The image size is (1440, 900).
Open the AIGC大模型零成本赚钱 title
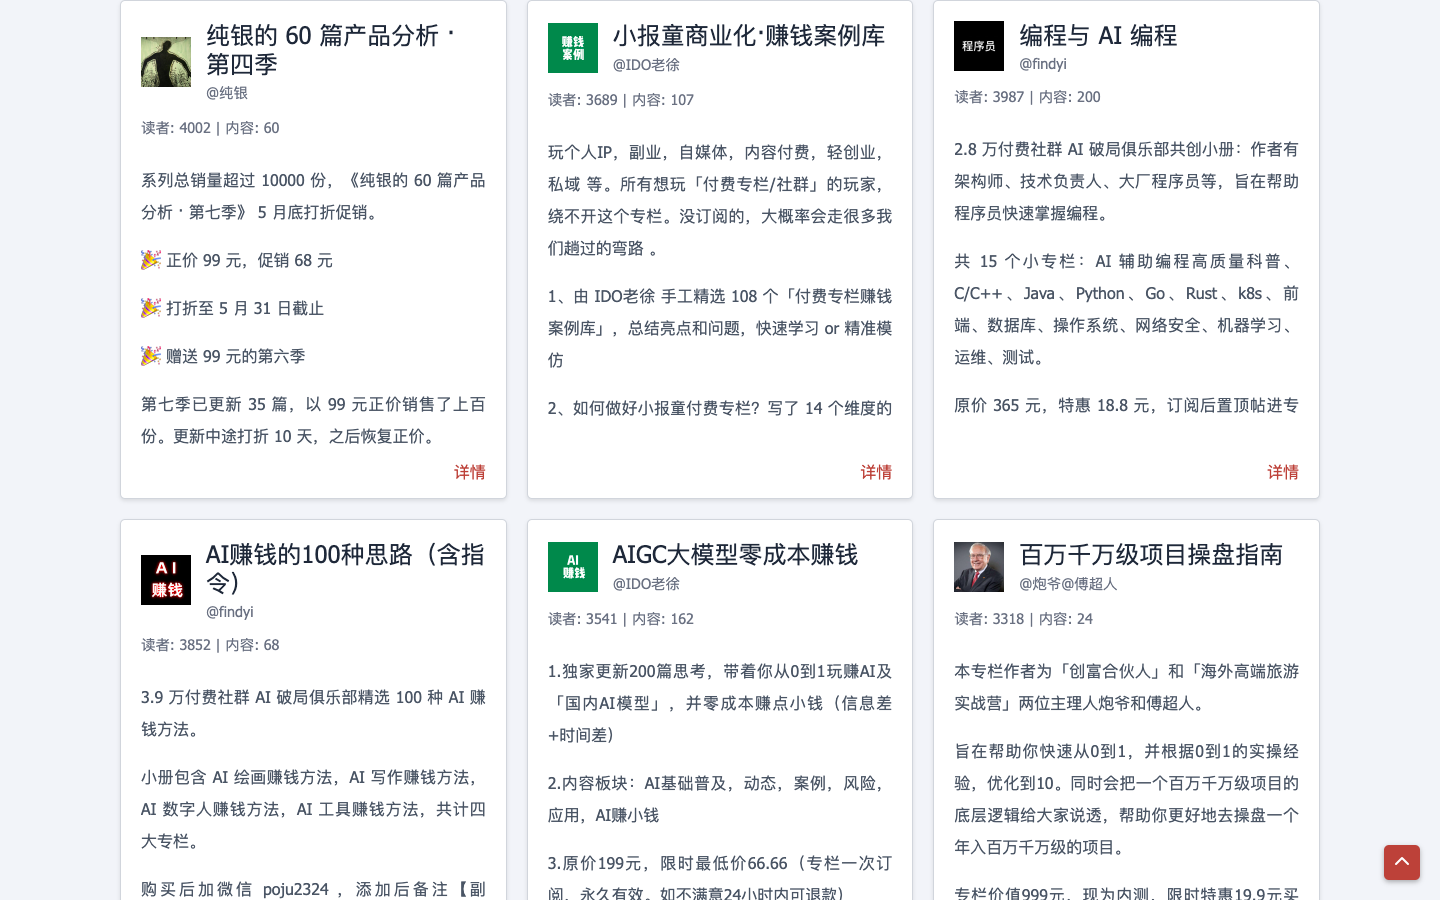pos(735,556)
